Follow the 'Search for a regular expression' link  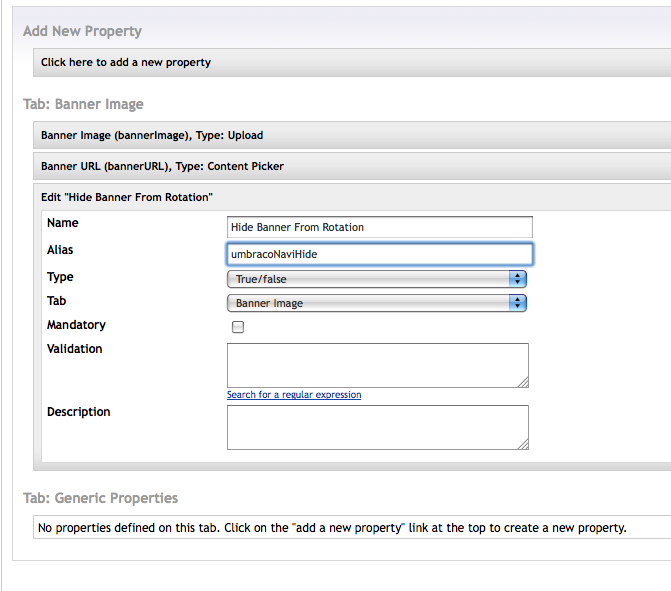pos(294,395)
